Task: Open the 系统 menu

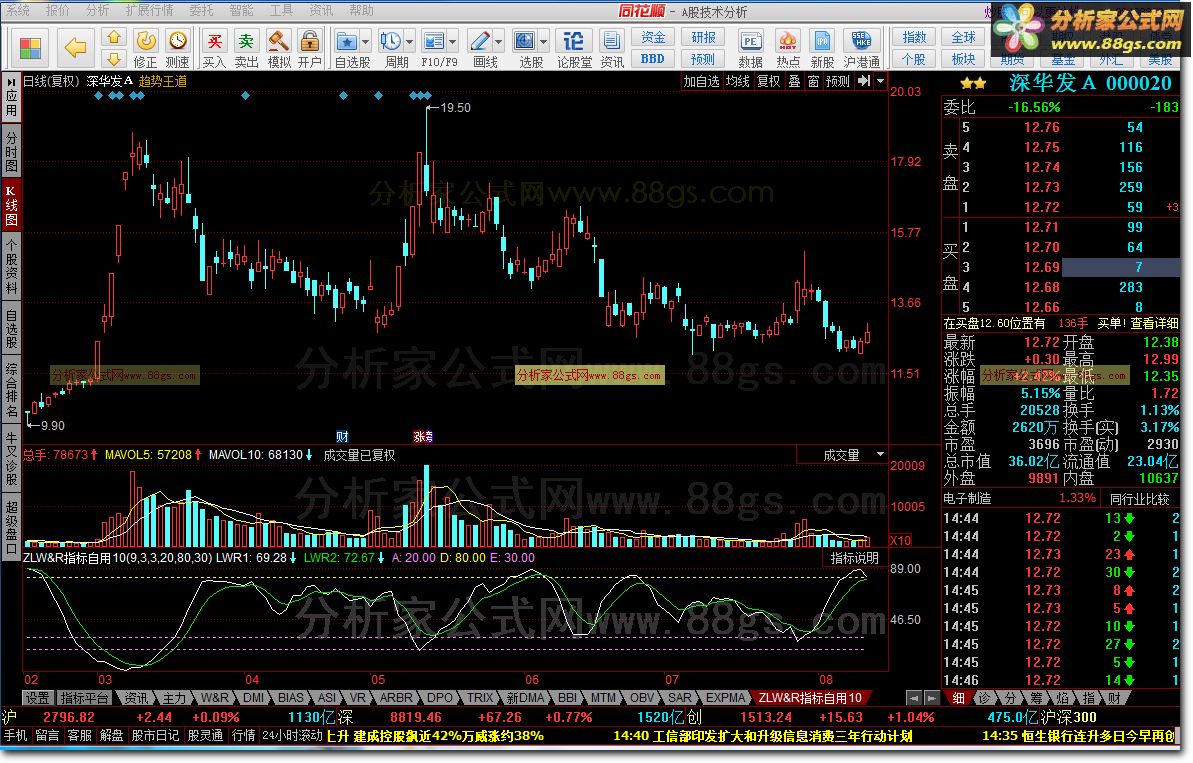Action: [18, 10]
